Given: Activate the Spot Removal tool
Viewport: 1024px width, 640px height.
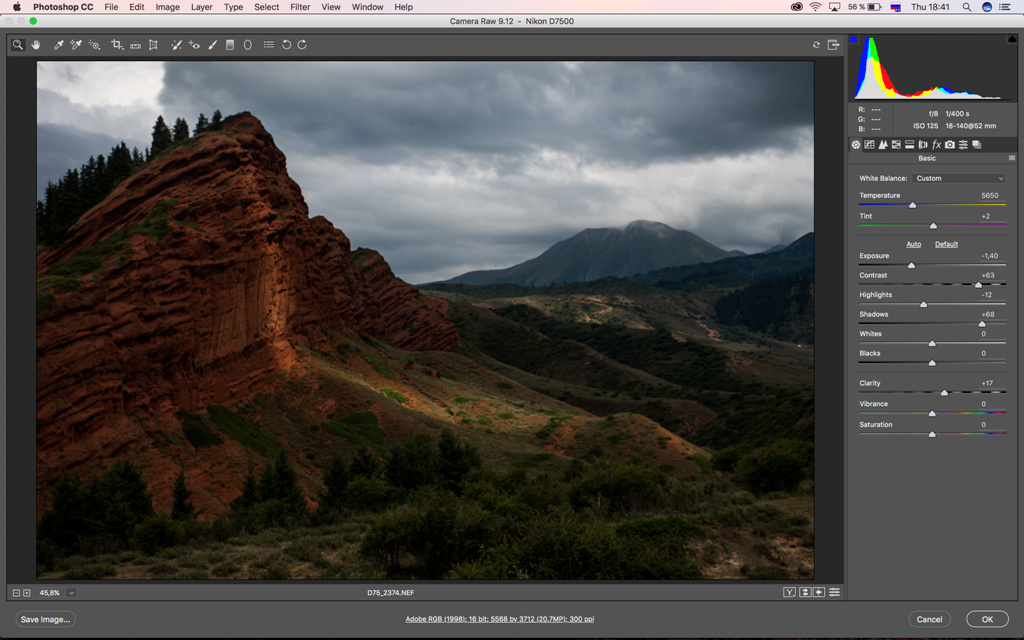Looking at the screenshot, I should pyautogui.click(x=176, y=45).
